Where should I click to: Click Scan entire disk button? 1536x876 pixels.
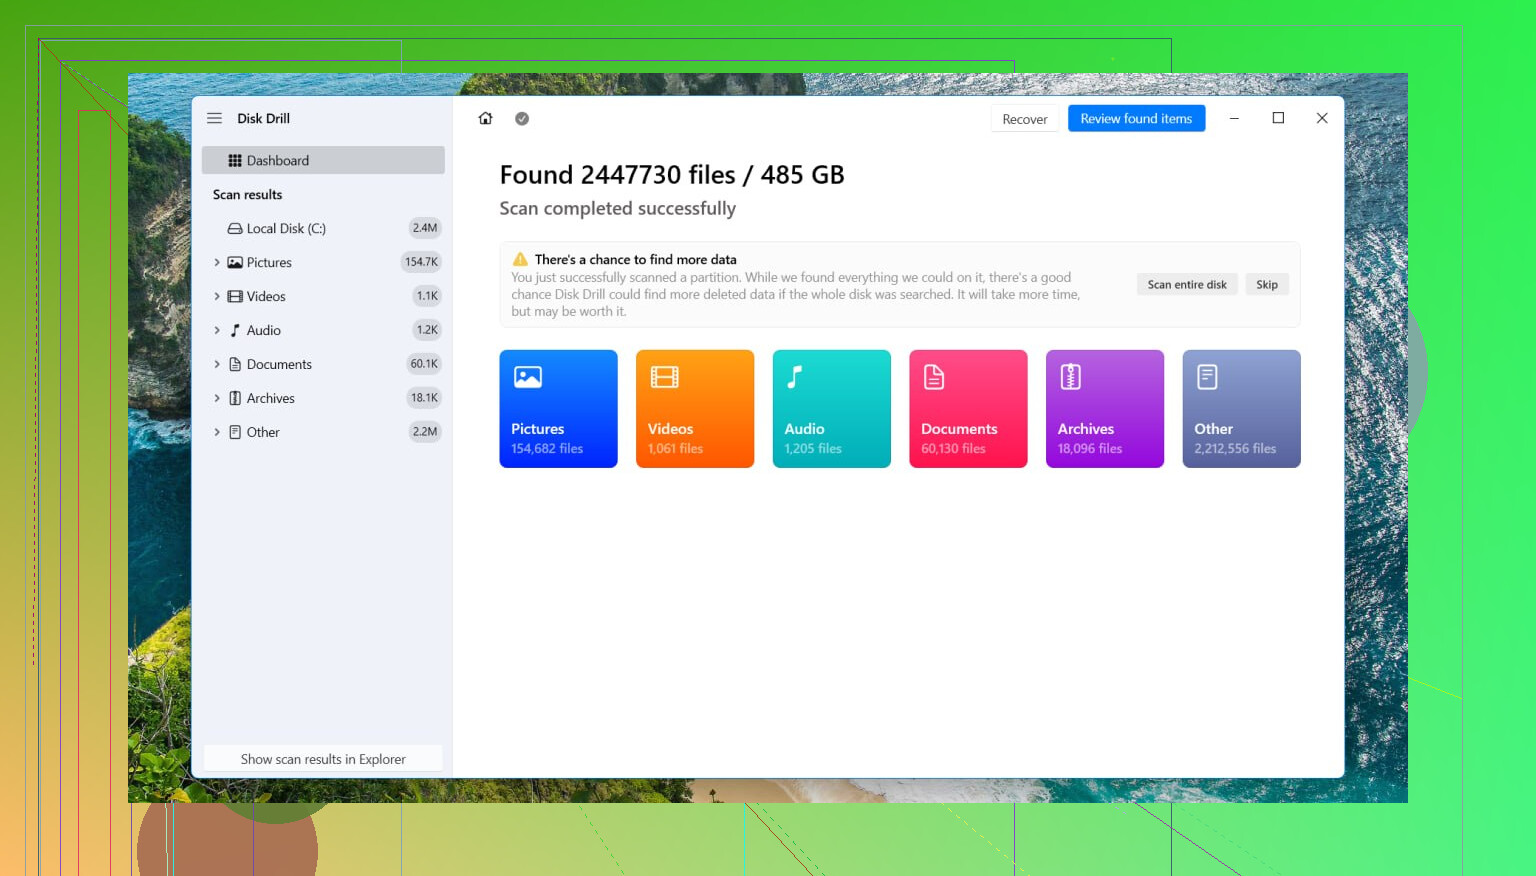click(x=1187, y=284)
